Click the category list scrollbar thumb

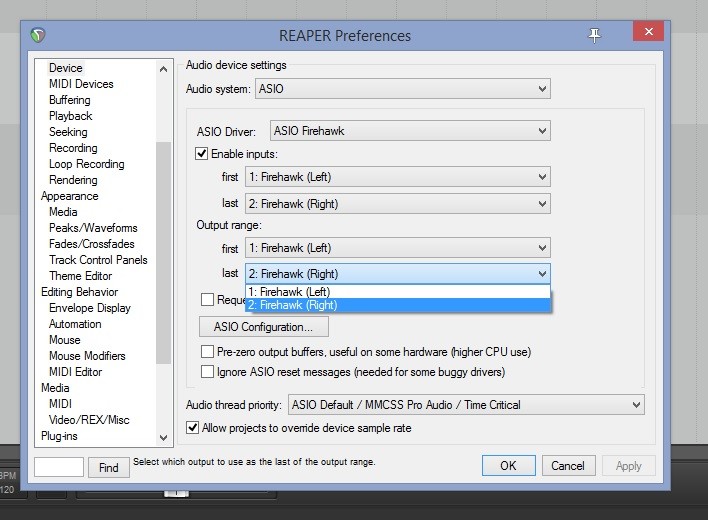click(x=163, y=253)
